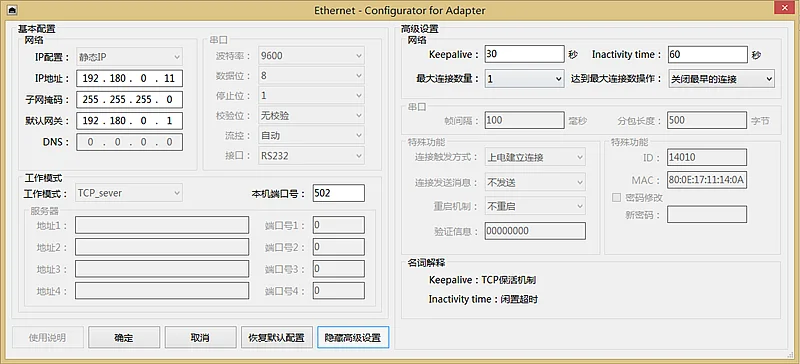Click the 地址1 server address field
Image resolution: width=800 pixels, height=364 pixels.
[162, 225]
